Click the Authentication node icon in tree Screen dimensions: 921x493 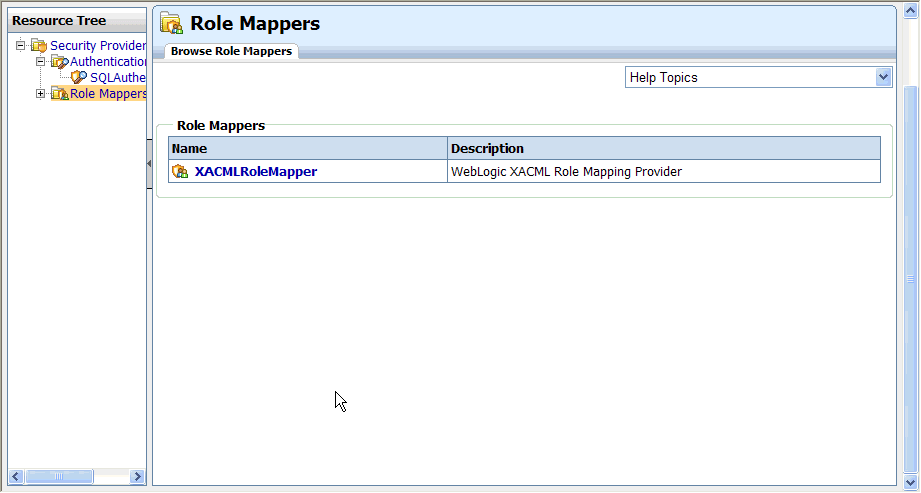(x=59, y=61)
